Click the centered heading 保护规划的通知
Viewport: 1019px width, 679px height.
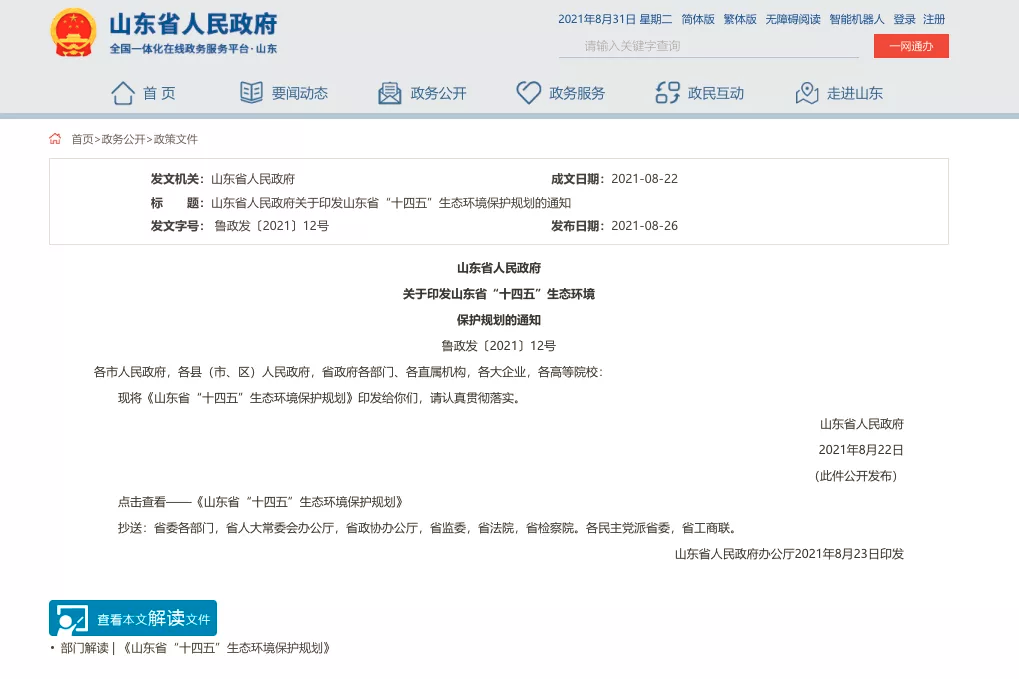point(498,320)
